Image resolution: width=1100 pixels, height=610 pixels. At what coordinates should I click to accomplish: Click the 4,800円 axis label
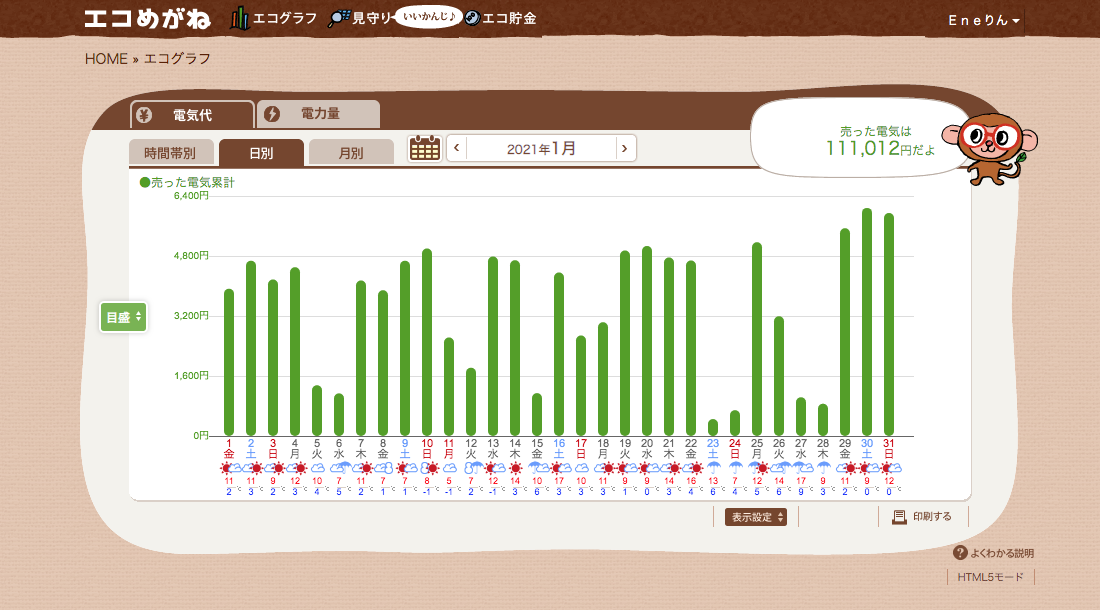[191, 256]
